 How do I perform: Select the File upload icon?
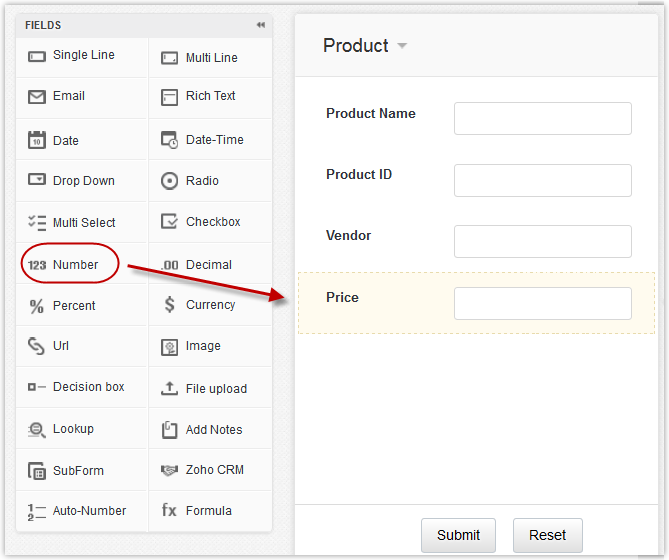170,388
